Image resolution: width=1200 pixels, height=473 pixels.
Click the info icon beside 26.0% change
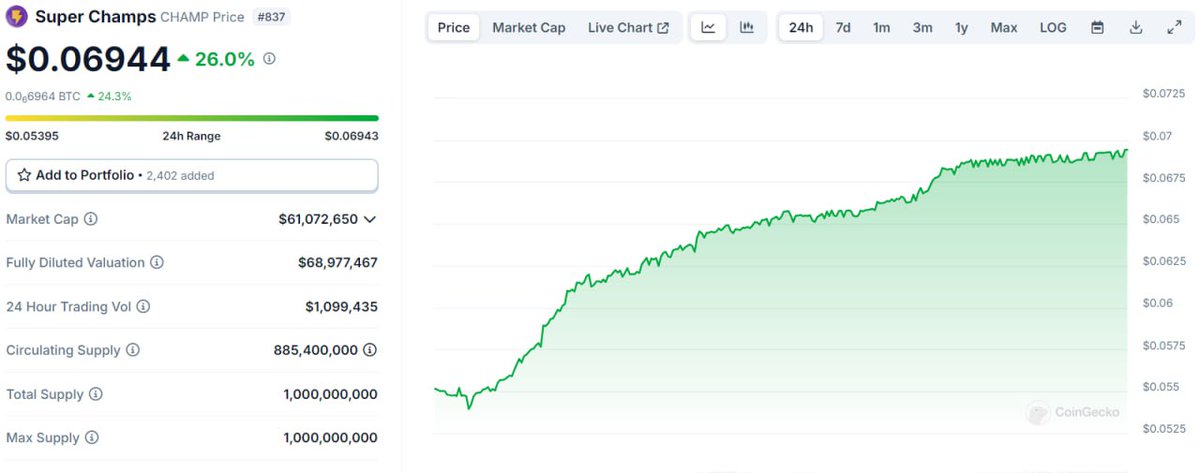click(x=269, y=59)
